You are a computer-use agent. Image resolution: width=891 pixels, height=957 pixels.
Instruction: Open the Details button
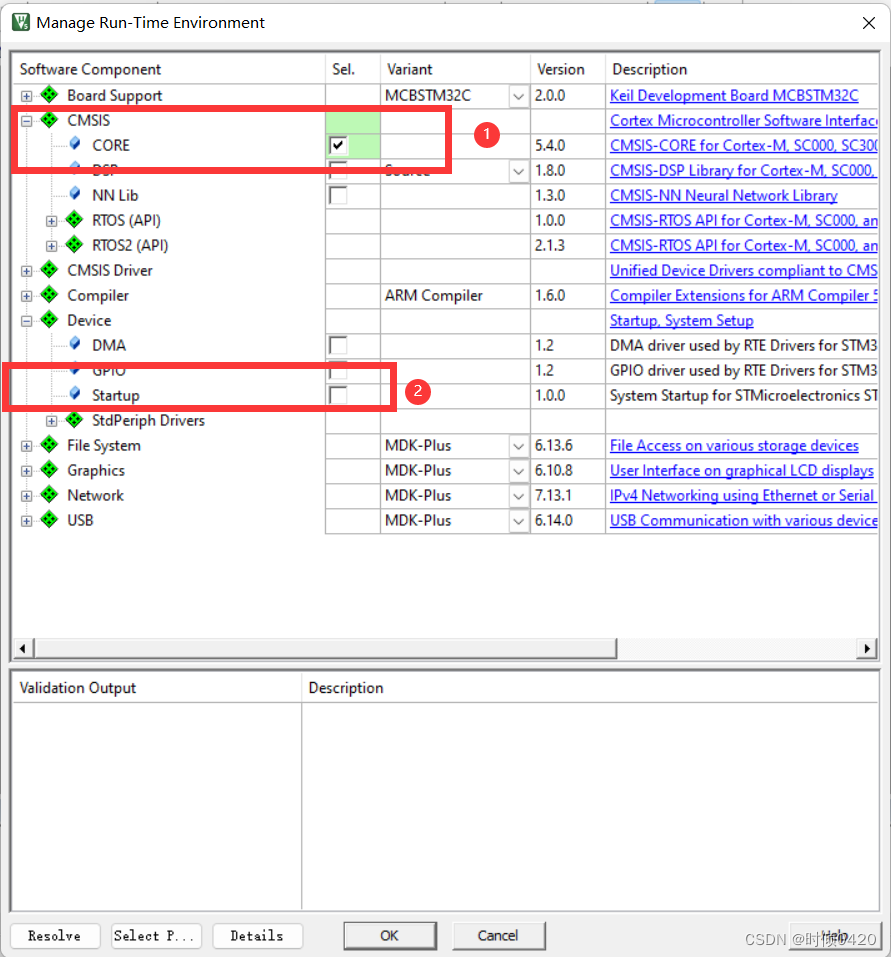[x=257, y=936]
